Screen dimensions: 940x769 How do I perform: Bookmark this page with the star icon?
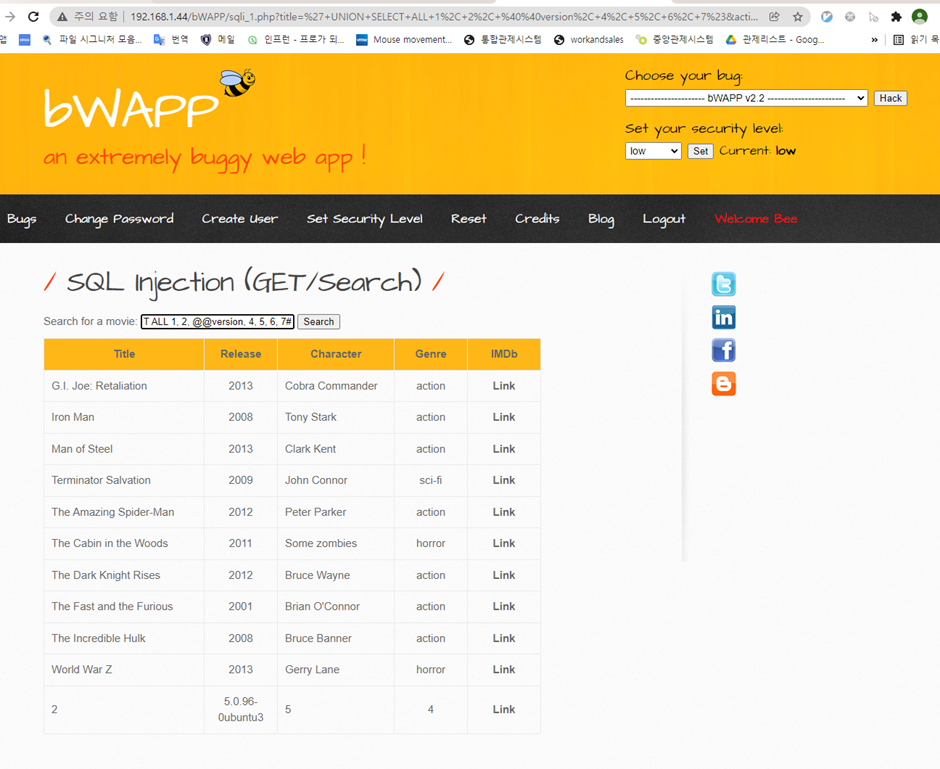pyautogui.click(x=797, y=17)
